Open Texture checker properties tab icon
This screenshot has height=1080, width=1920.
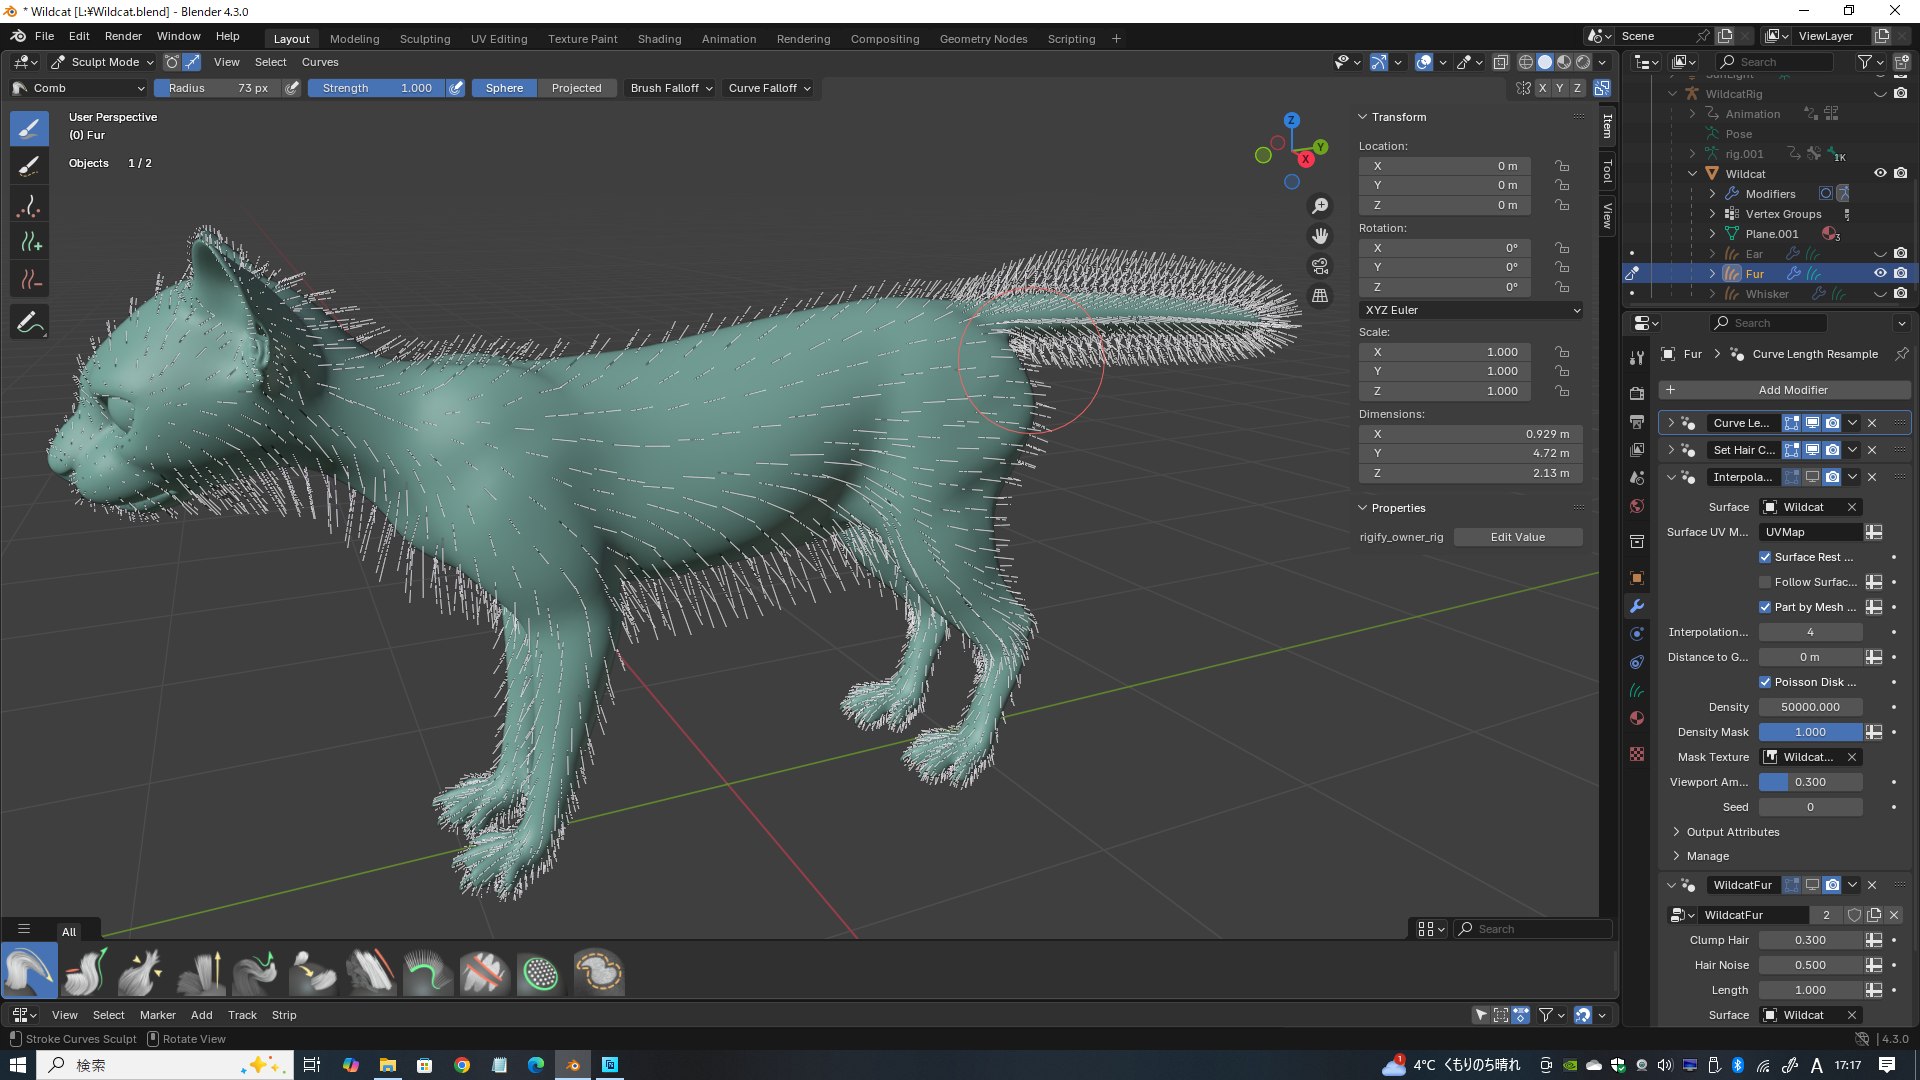(1637, 754)
